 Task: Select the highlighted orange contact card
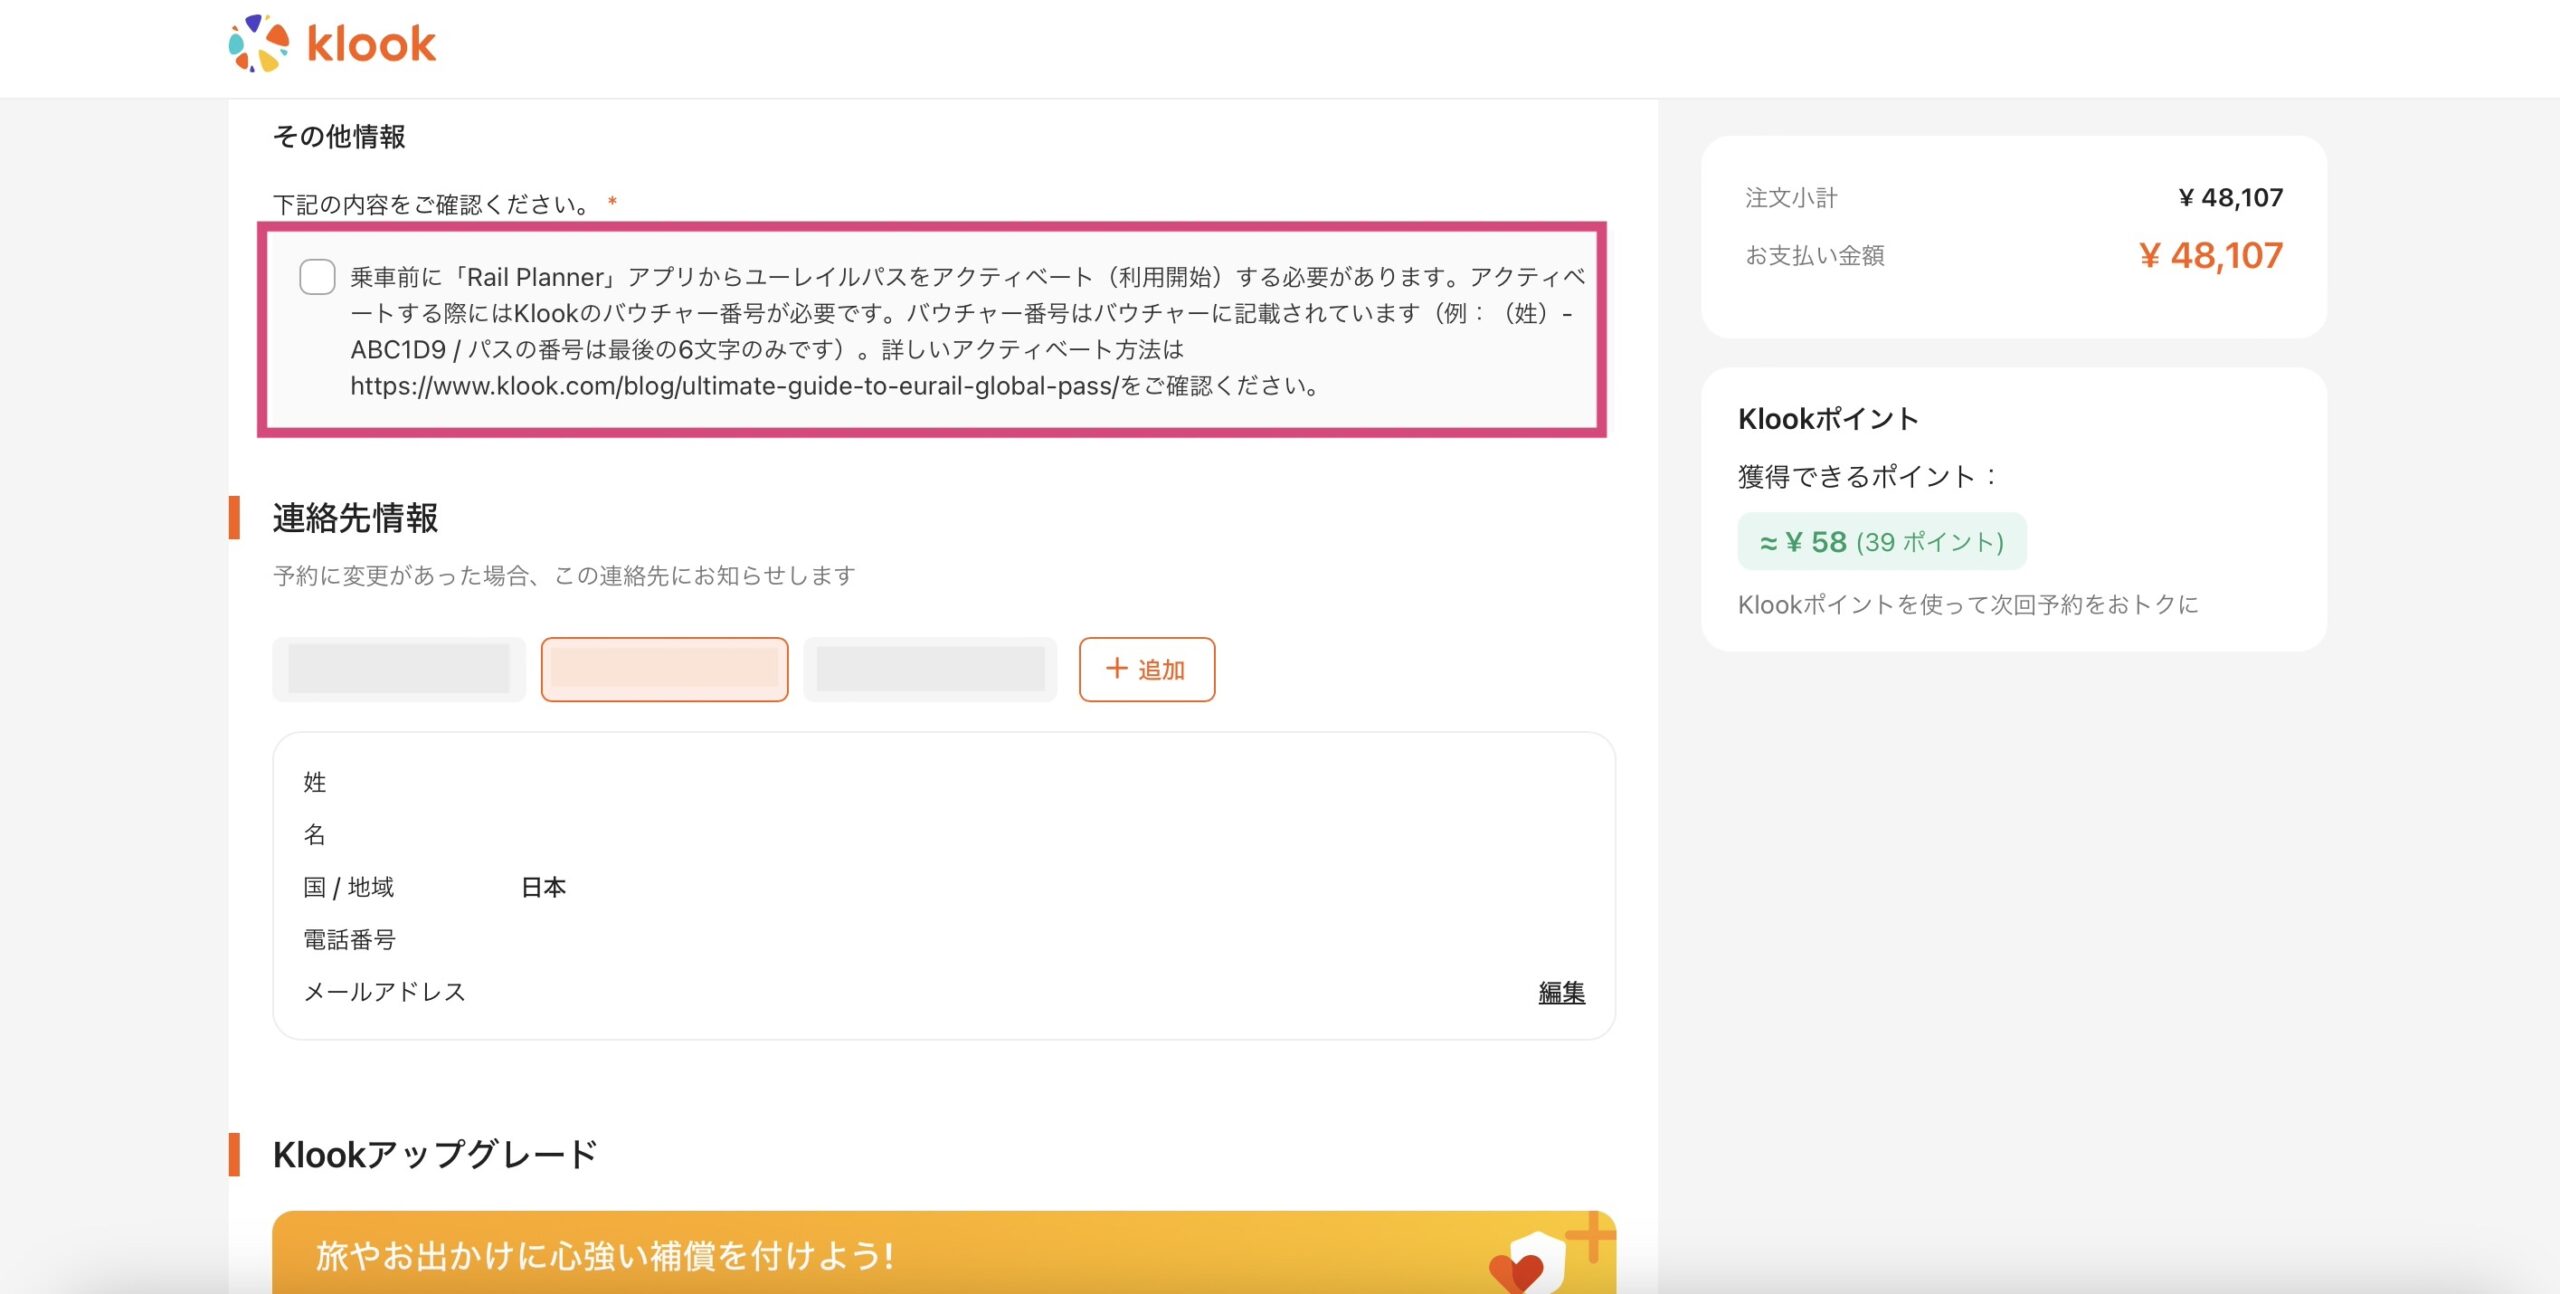pos(664,669)
